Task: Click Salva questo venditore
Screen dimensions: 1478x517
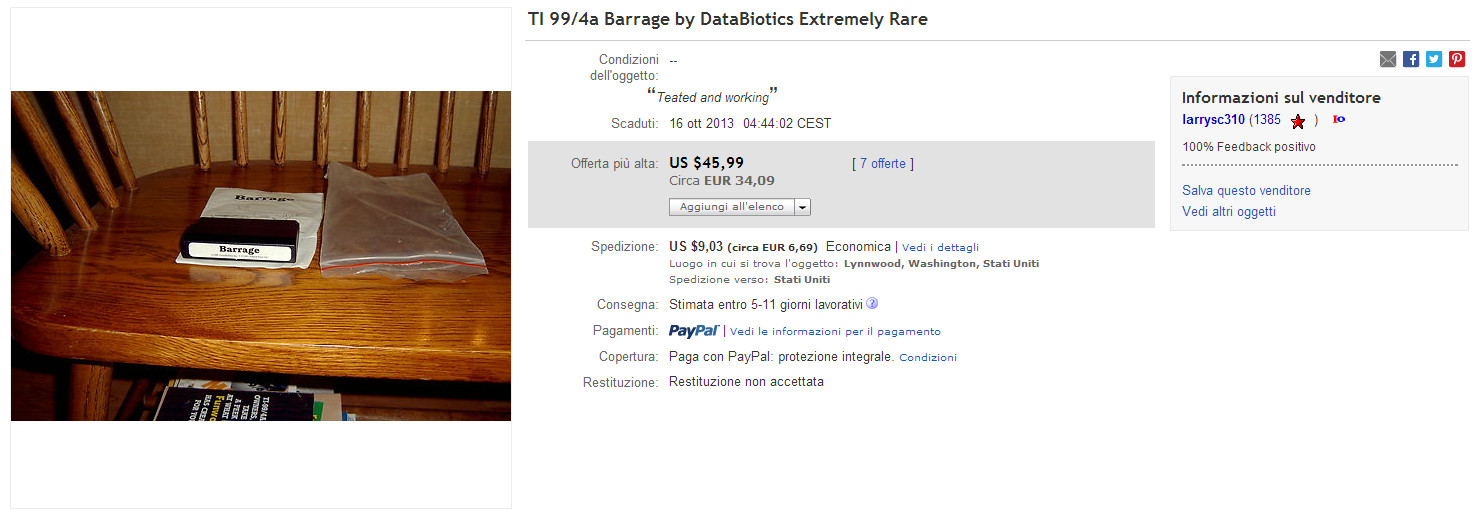Action: point(1246,190)
